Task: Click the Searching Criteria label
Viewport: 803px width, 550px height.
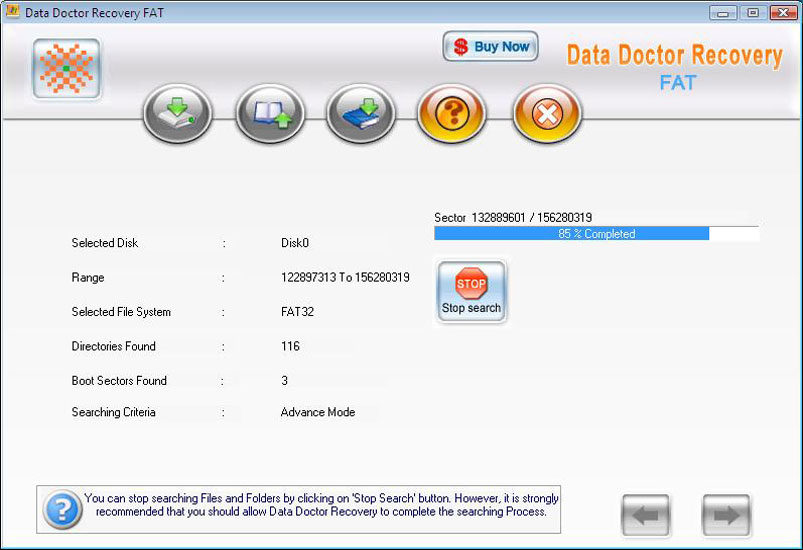Action: (114, 412)
